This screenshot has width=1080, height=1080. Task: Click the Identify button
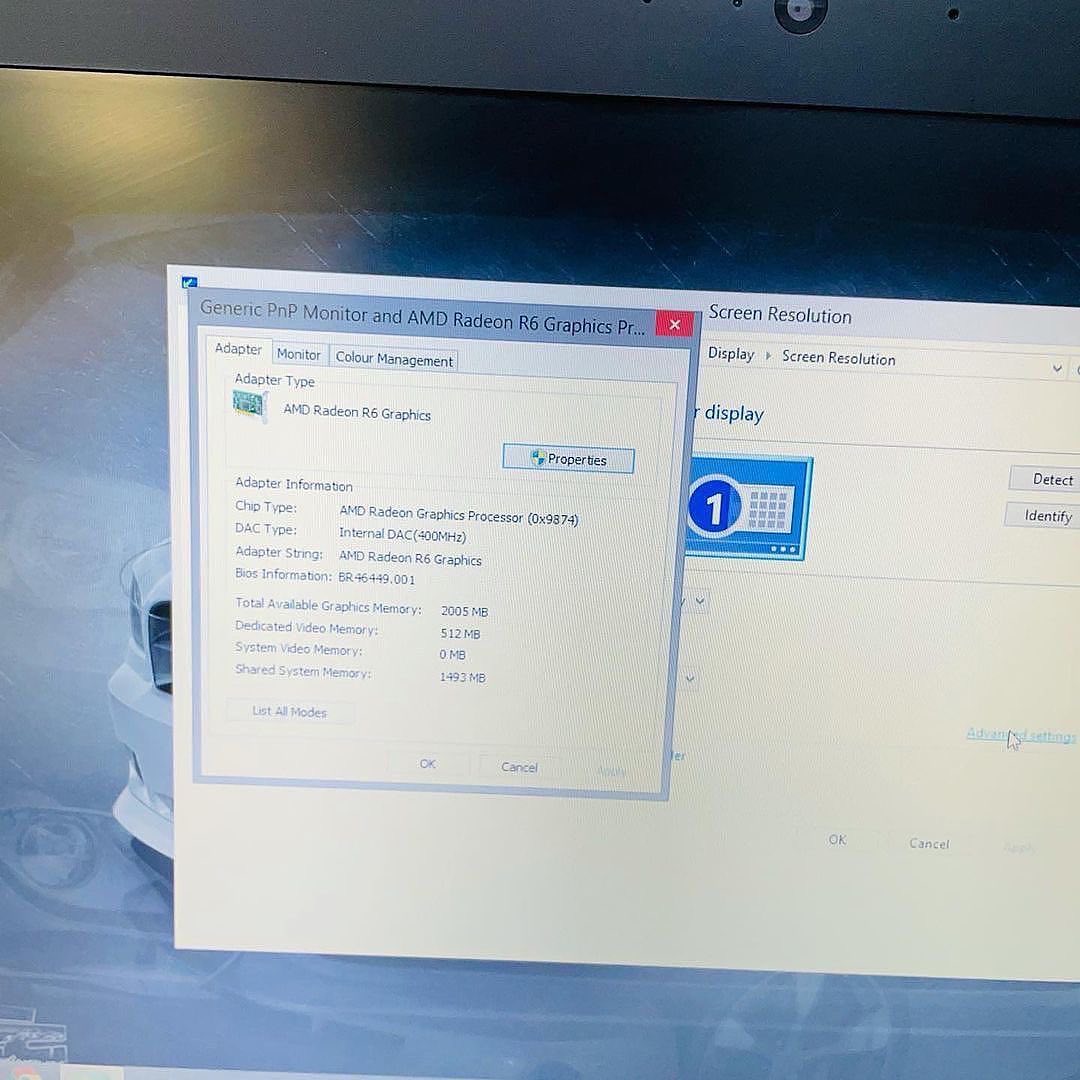click(x=1046, y=516)
